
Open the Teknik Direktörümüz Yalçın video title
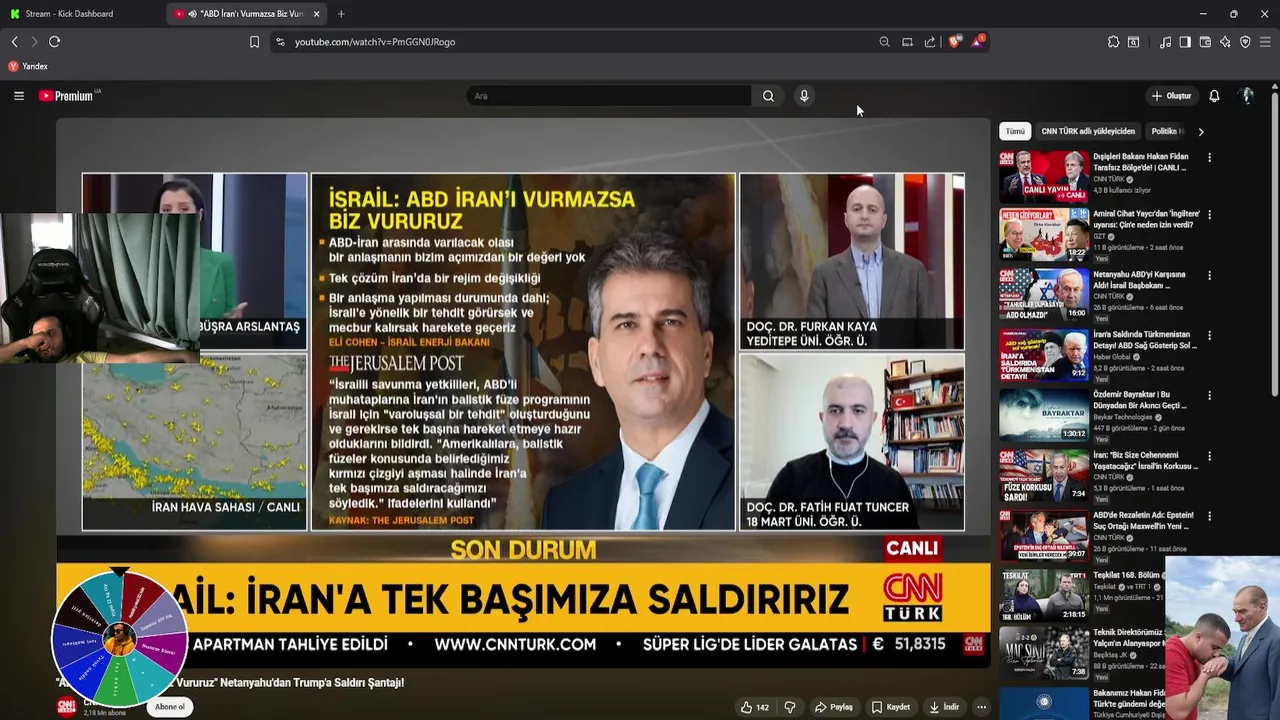click(1129, 638)
